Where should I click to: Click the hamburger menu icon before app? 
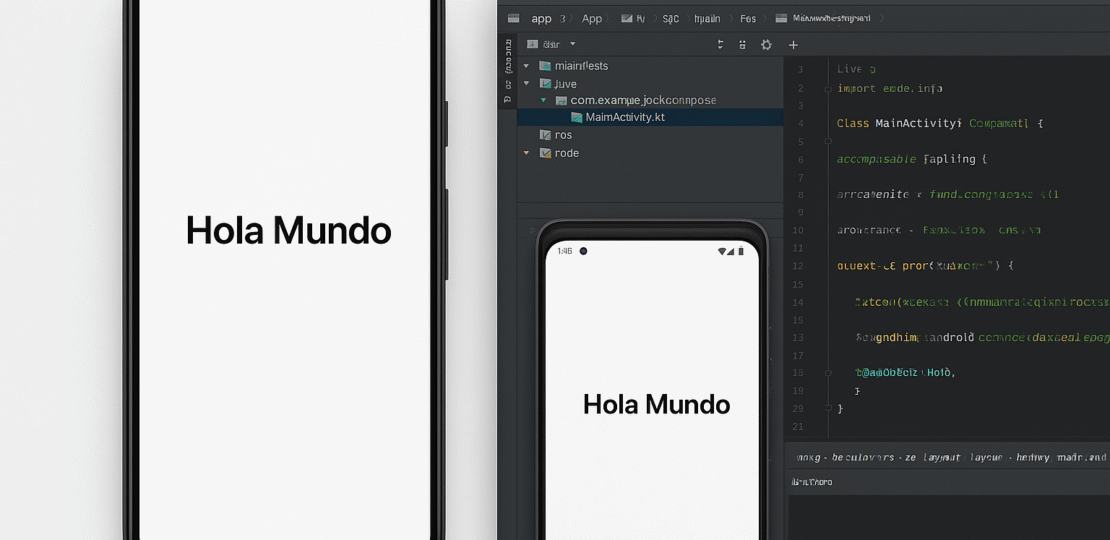pyautogui.click(x=513, y=18)
